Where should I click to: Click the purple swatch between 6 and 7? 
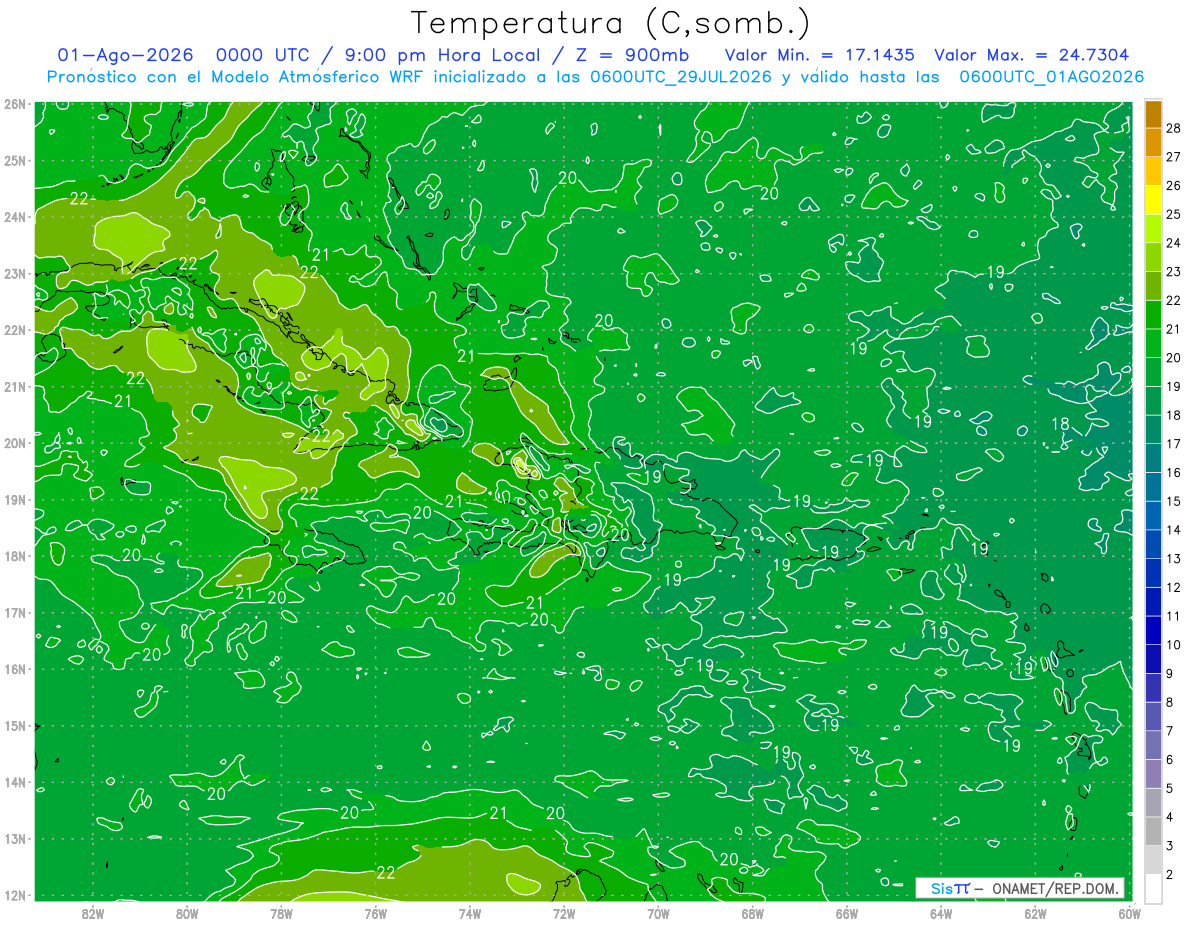click(1153, 745)
